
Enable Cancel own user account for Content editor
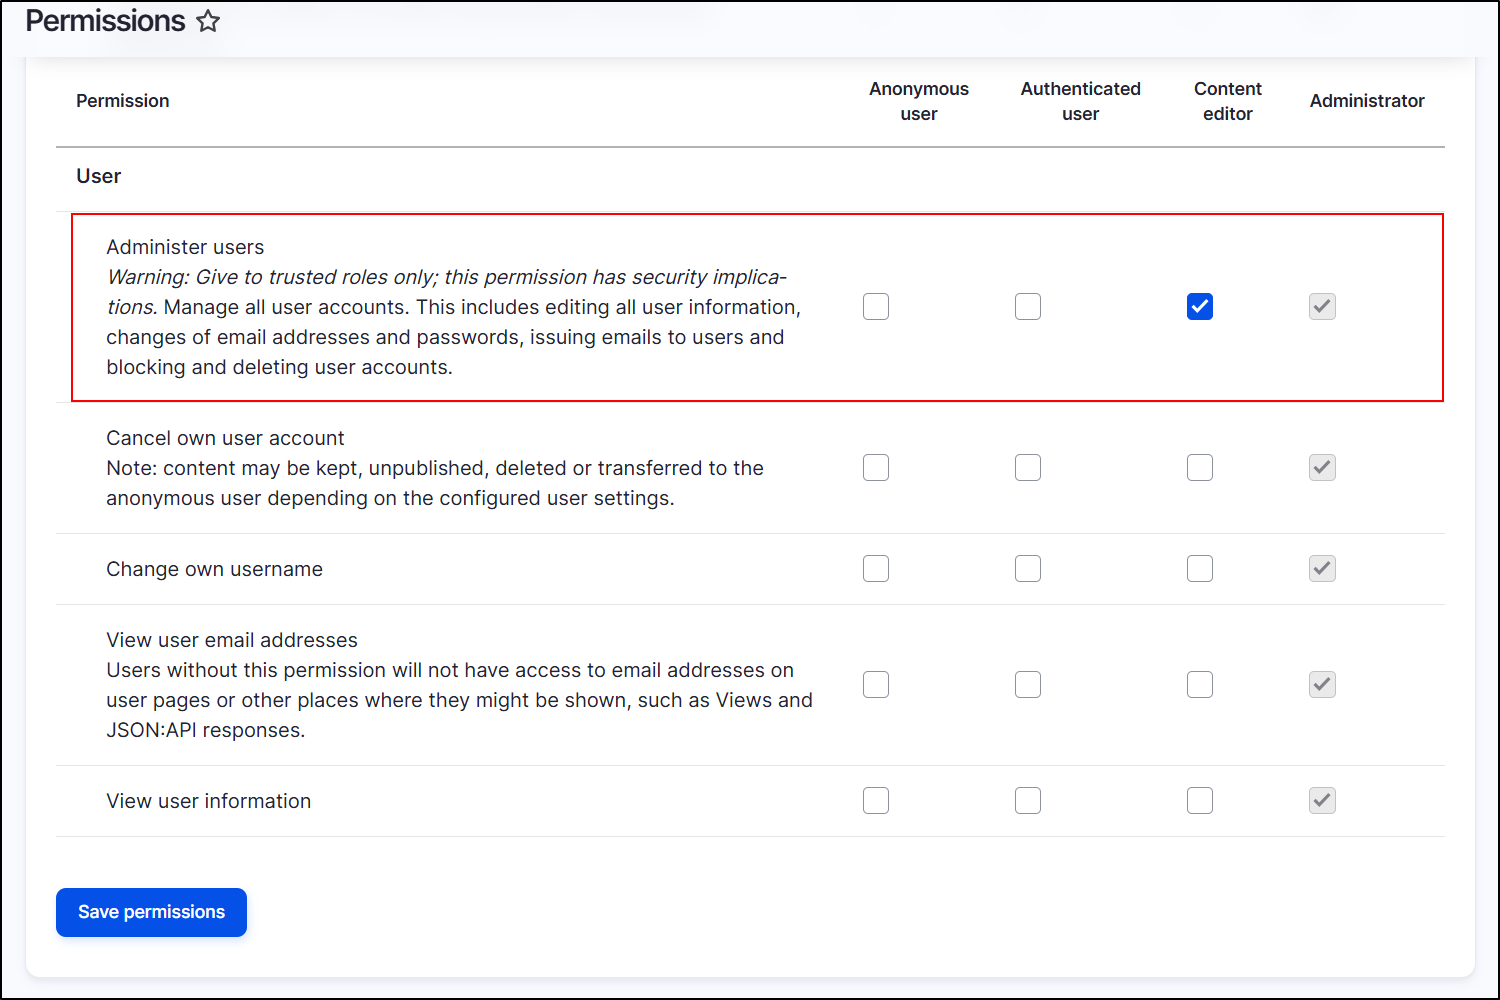1200,468
